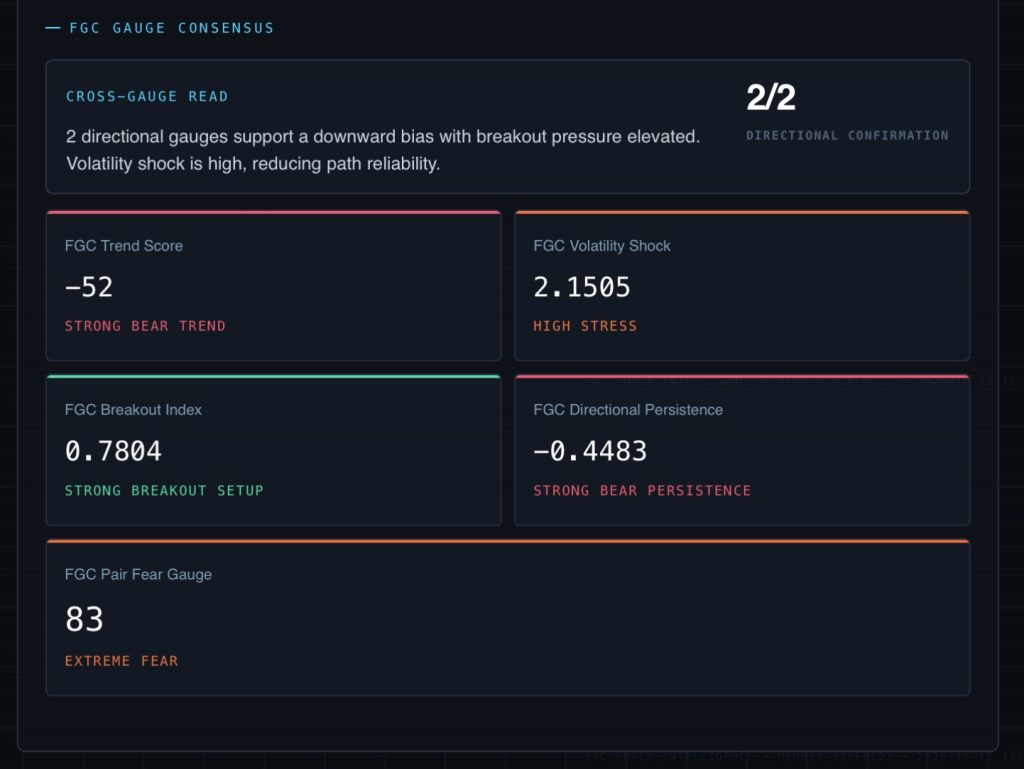Open the FGC Trend Score card

point(274,285)
